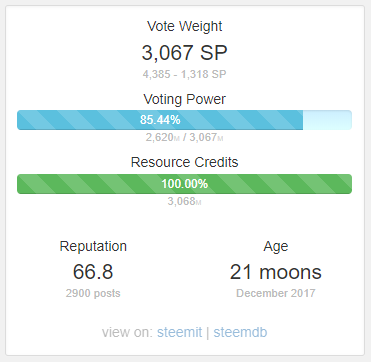Click the 3,068 resource credits amount
371x362 pixels.
pos(185,201)
